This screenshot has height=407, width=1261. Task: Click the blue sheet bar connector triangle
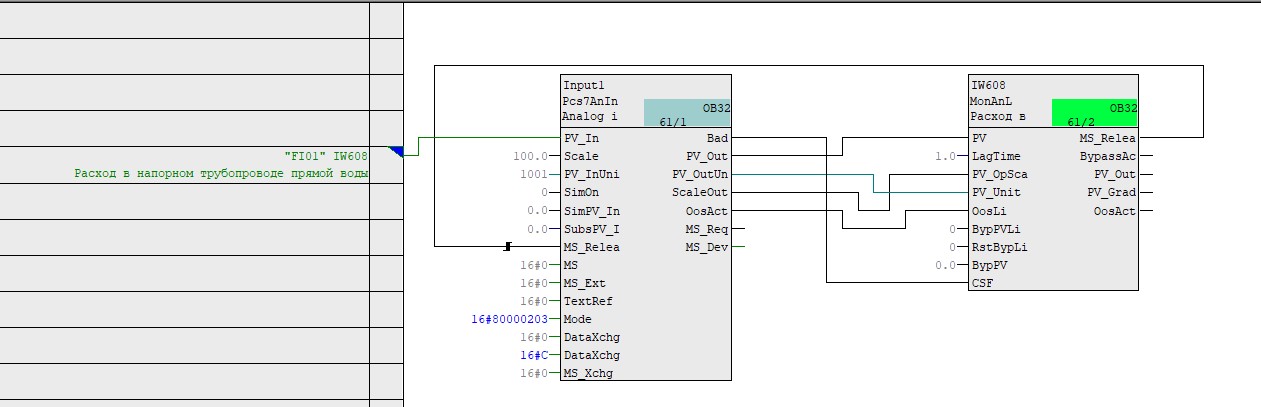[396, 151]
